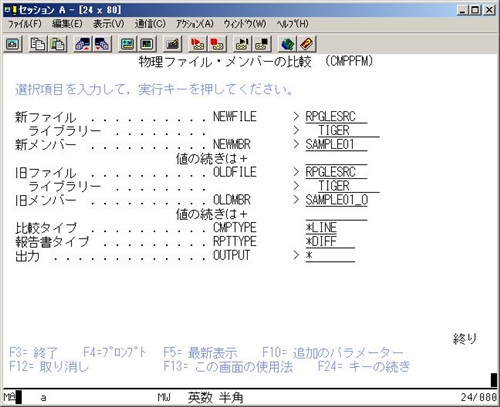Click the quit macro playback icon
Viewport: 500px width, 407px height.
coord(262,44)
